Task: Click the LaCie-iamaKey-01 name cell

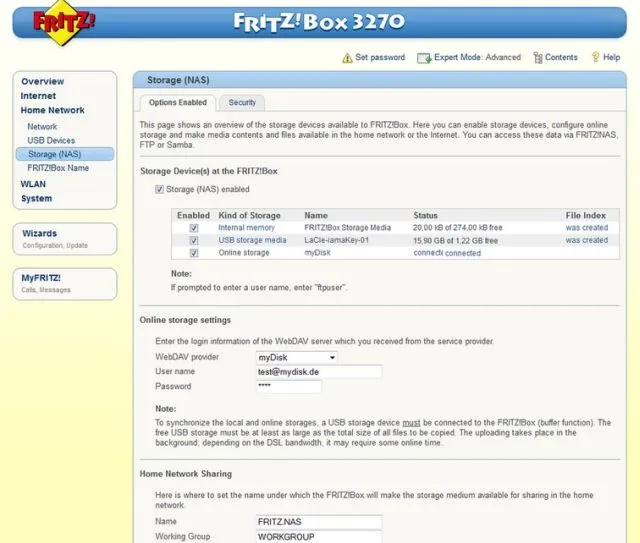Action: click(336, 240)
